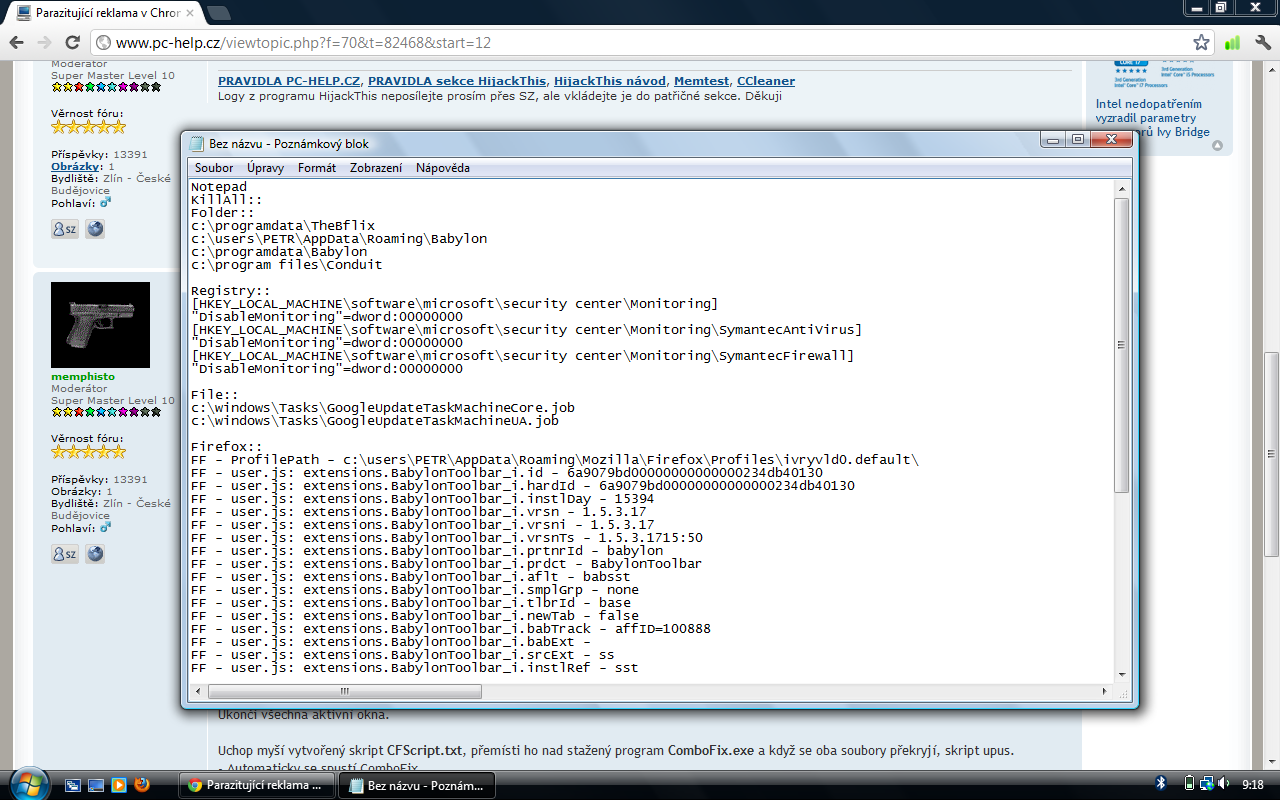This screenshot has height=800, width=1280.
Task: Click the KillAll:: line in Notepad
Action: (227, 200)
